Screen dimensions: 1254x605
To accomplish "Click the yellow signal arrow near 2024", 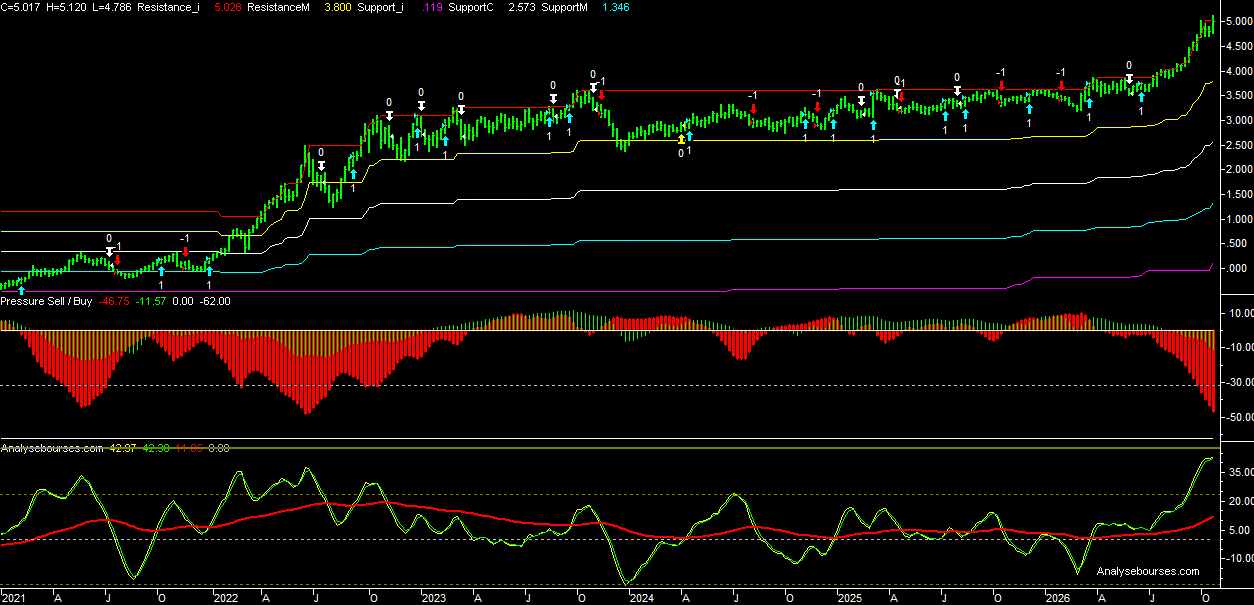I will click(x=681, y=139).
